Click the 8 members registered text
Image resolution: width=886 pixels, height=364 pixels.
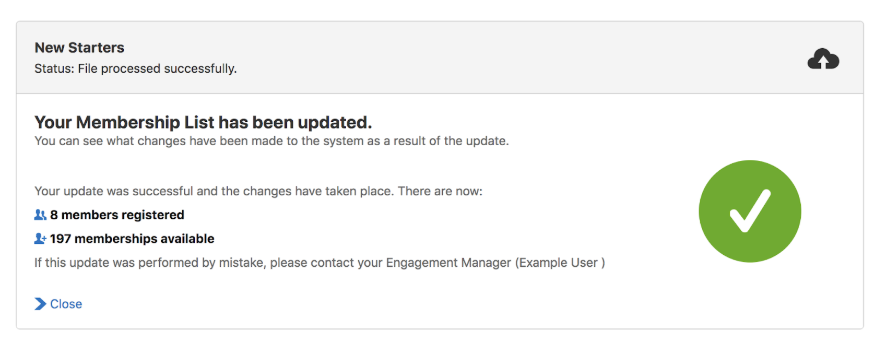pos(117,215)
